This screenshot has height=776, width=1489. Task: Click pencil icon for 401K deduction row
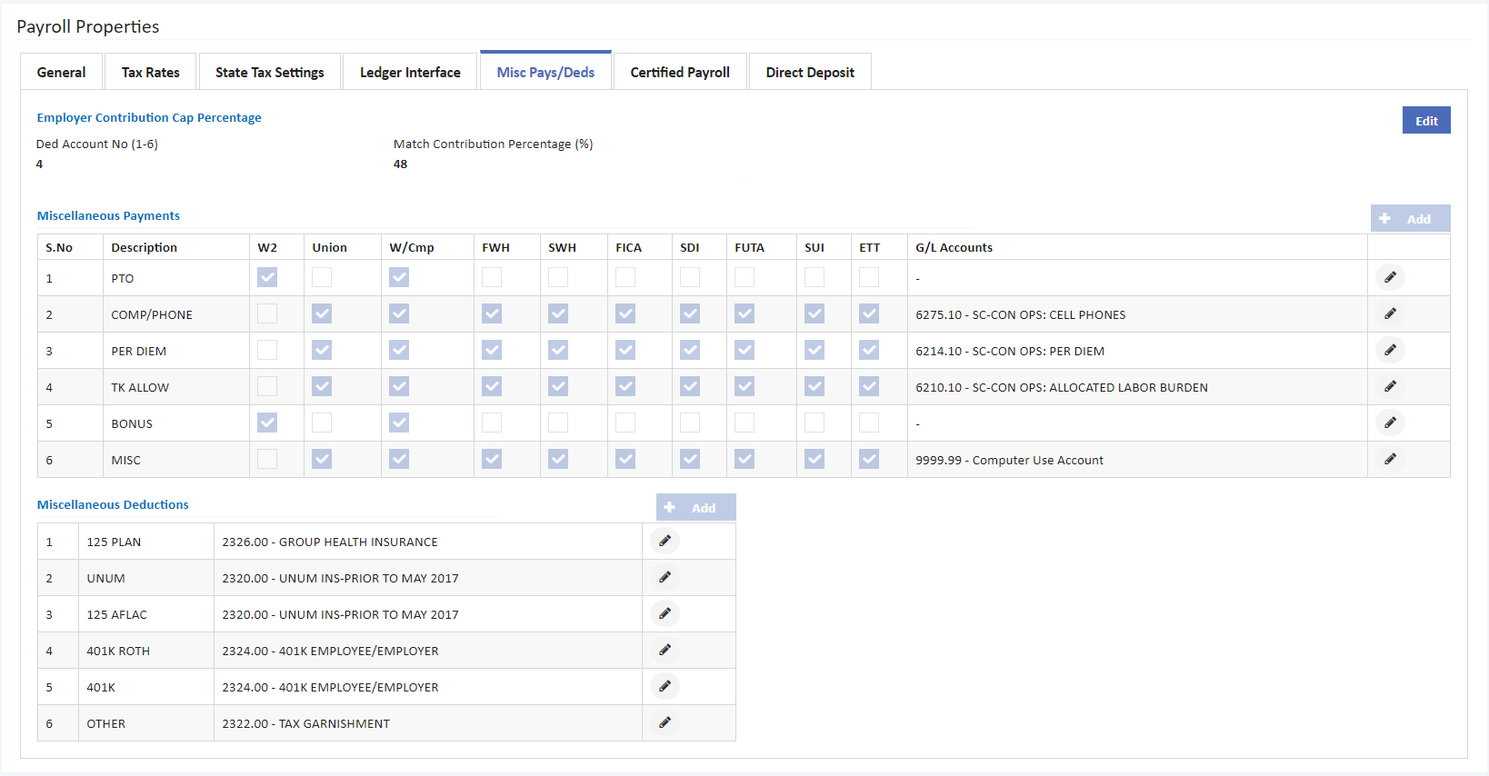664,686
